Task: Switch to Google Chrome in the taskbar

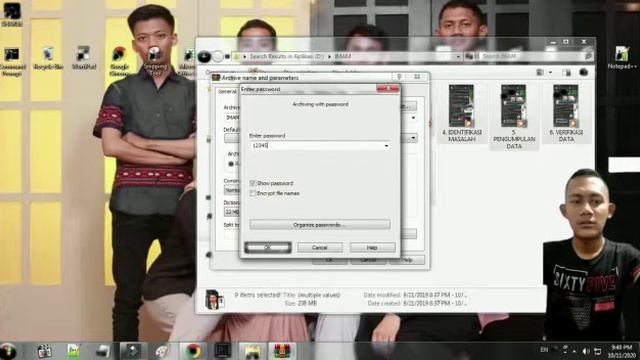Action: click(x=193, y=351)
